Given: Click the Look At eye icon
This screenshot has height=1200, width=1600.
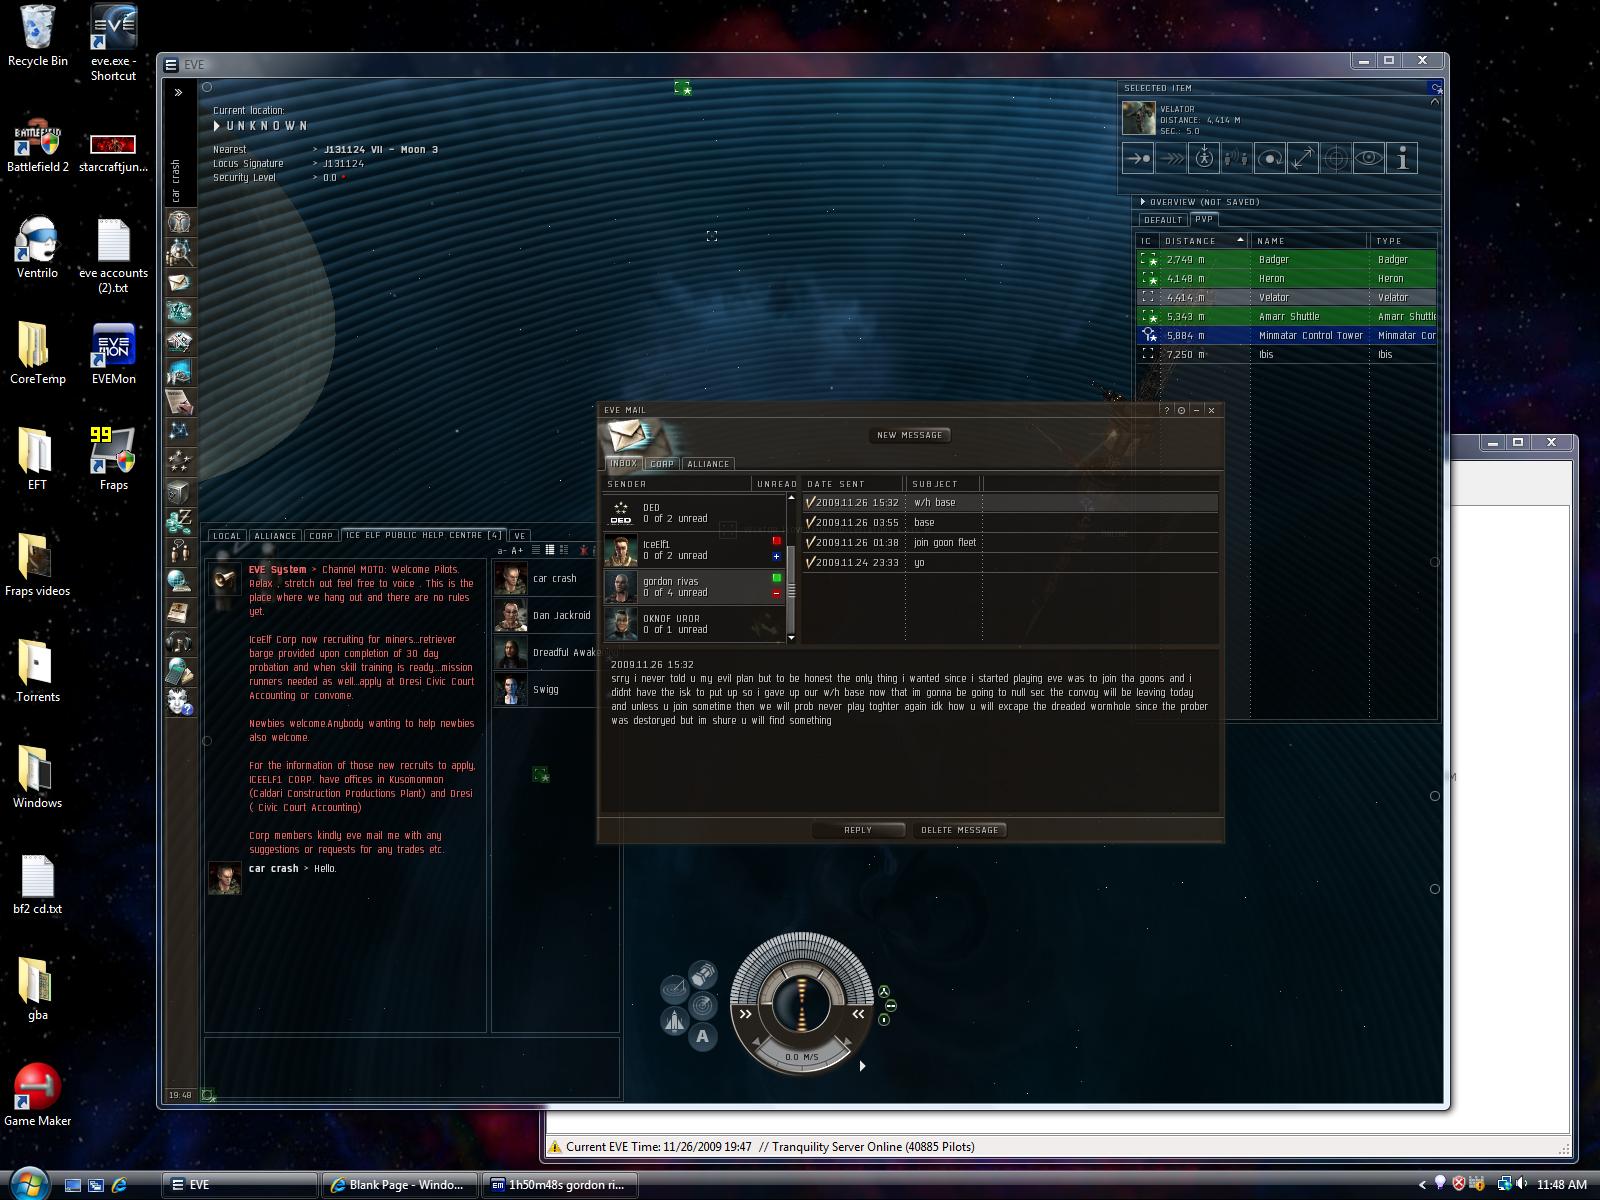Looking at the screenshot, I should (1369, 158).
